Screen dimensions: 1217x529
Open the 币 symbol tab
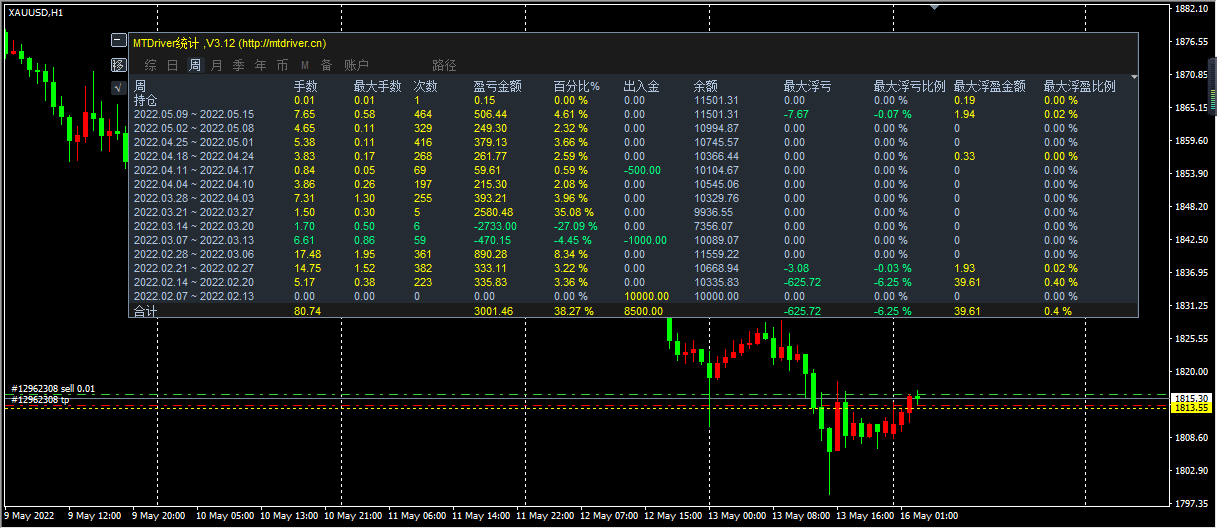click(x=283, y=65)
